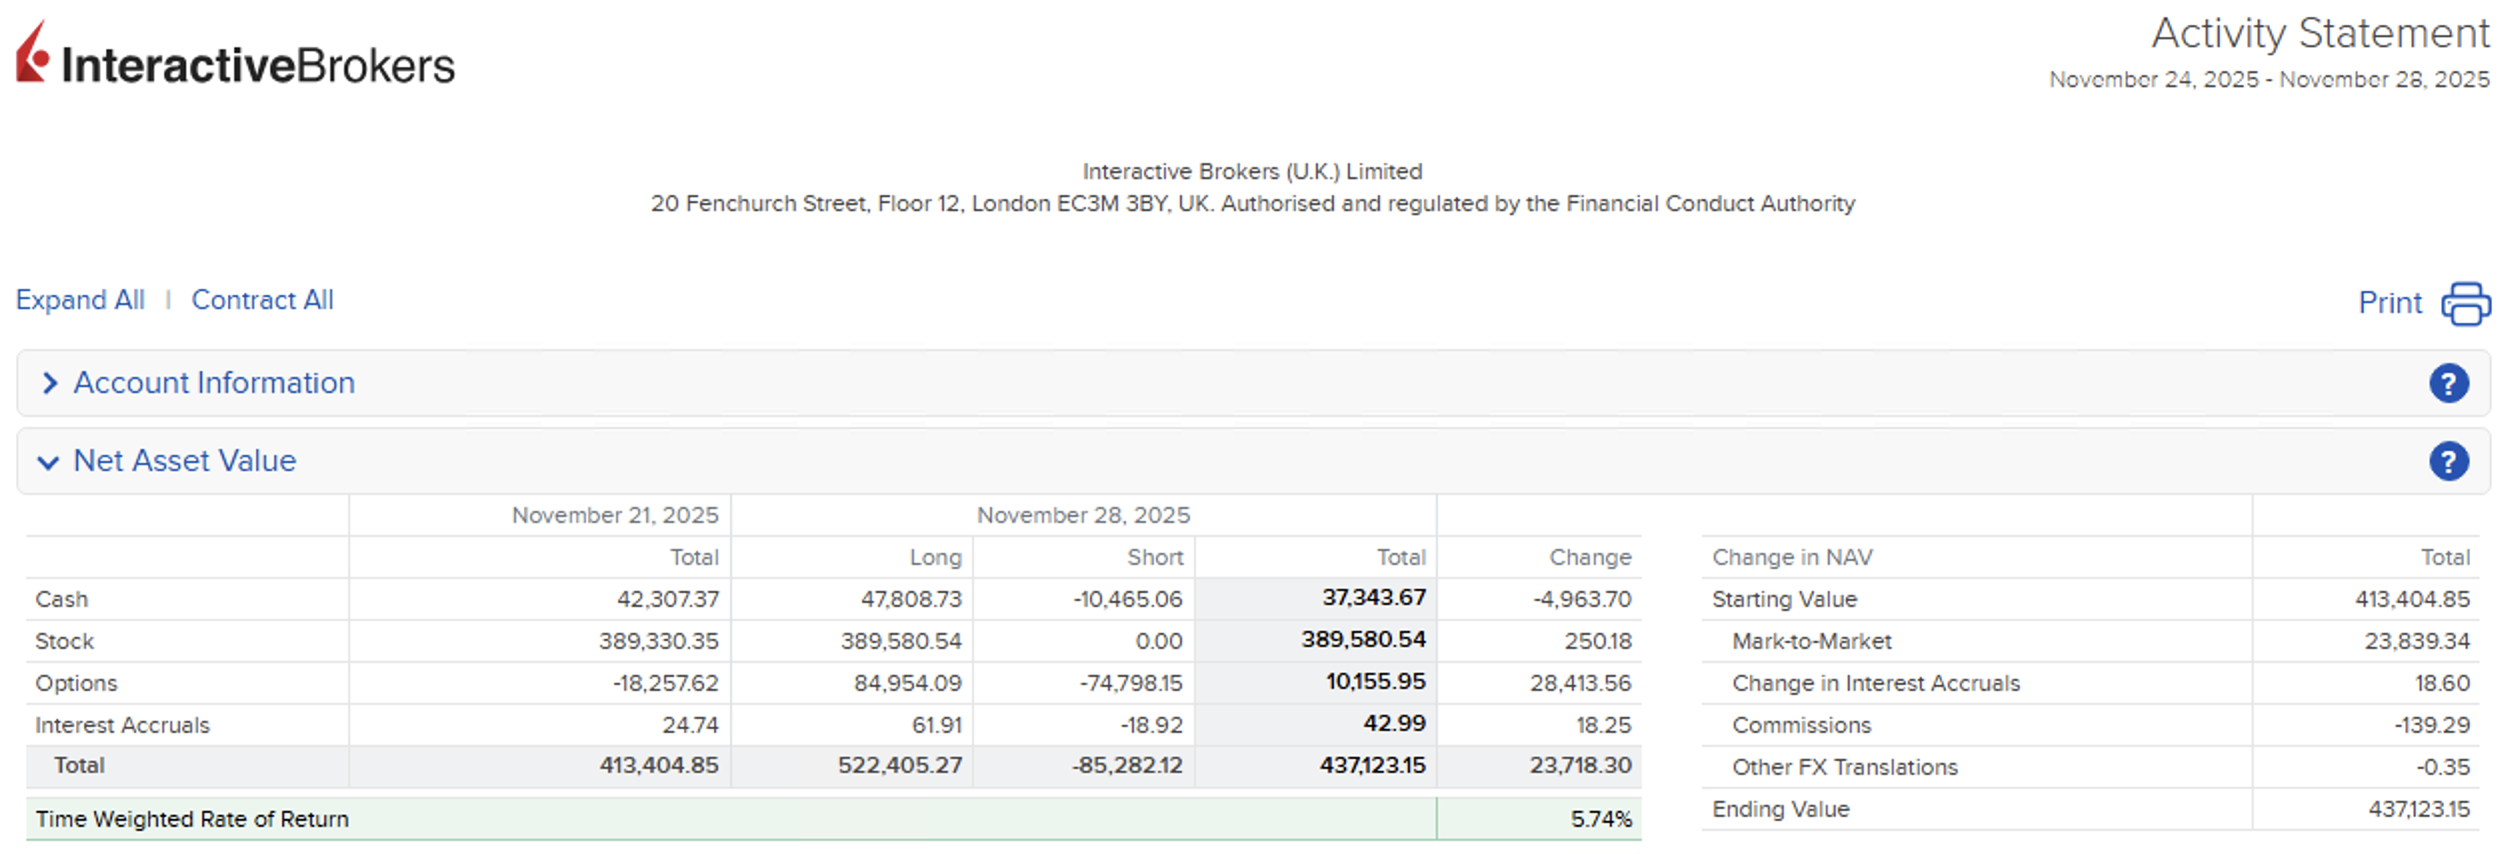Click the Mark-to-Market value 23,839.34
The height and width of the screenshot is (854, 2508).
click(x=2416, y=641)
